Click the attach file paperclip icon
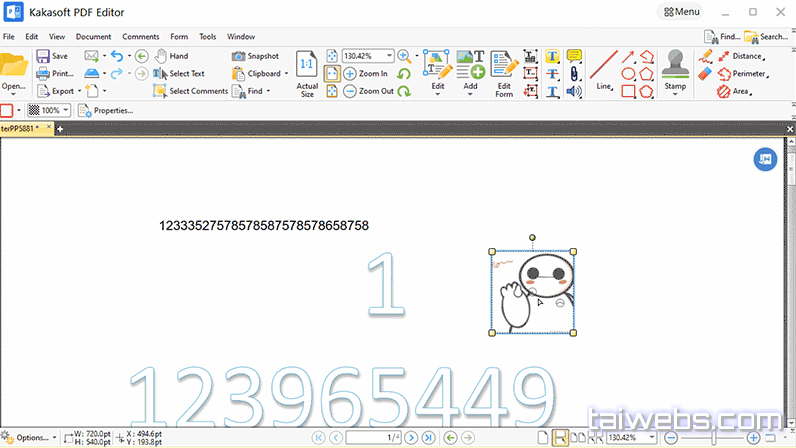The image size is (796, 448). 574,74
